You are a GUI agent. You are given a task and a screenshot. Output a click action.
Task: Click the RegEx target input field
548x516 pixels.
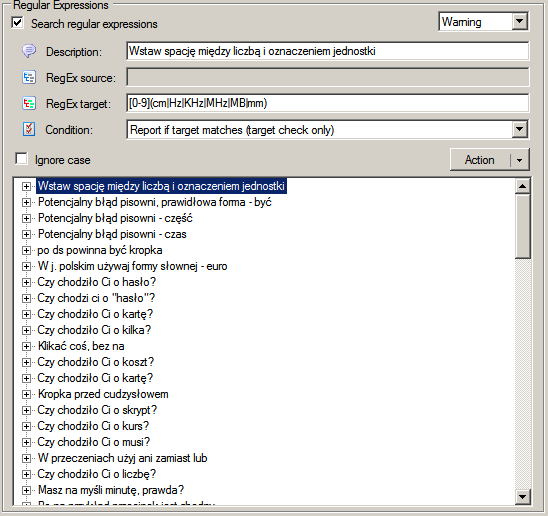(327, 103)
